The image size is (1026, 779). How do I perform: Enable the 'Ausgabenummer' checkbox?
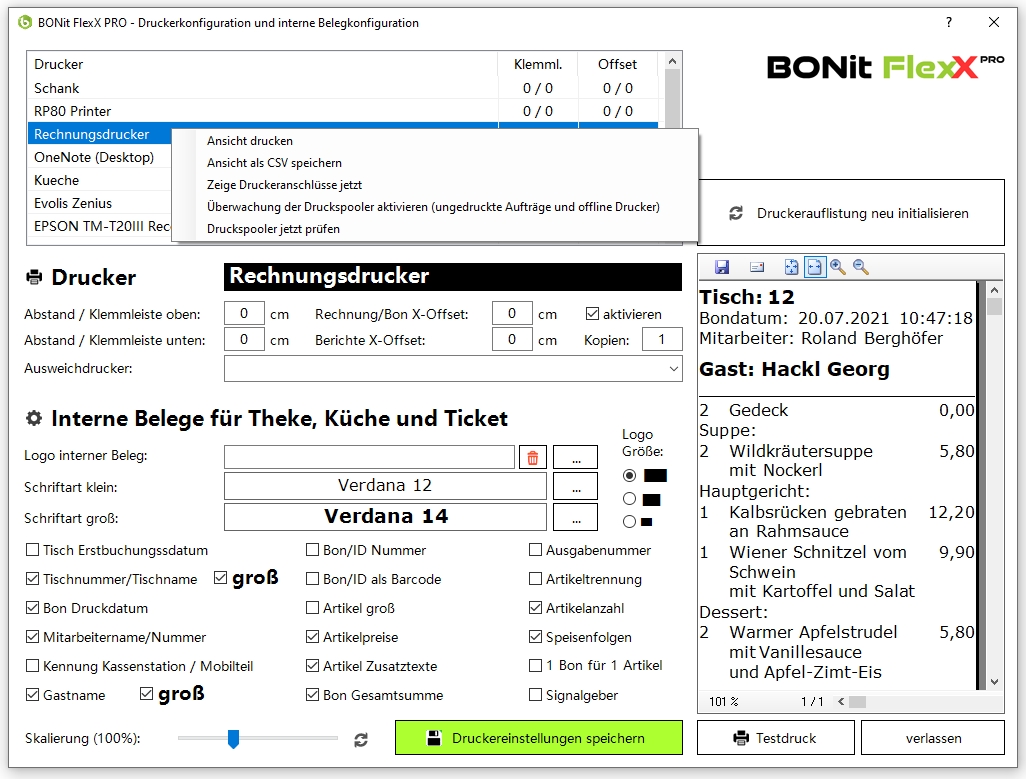(535, 550)
